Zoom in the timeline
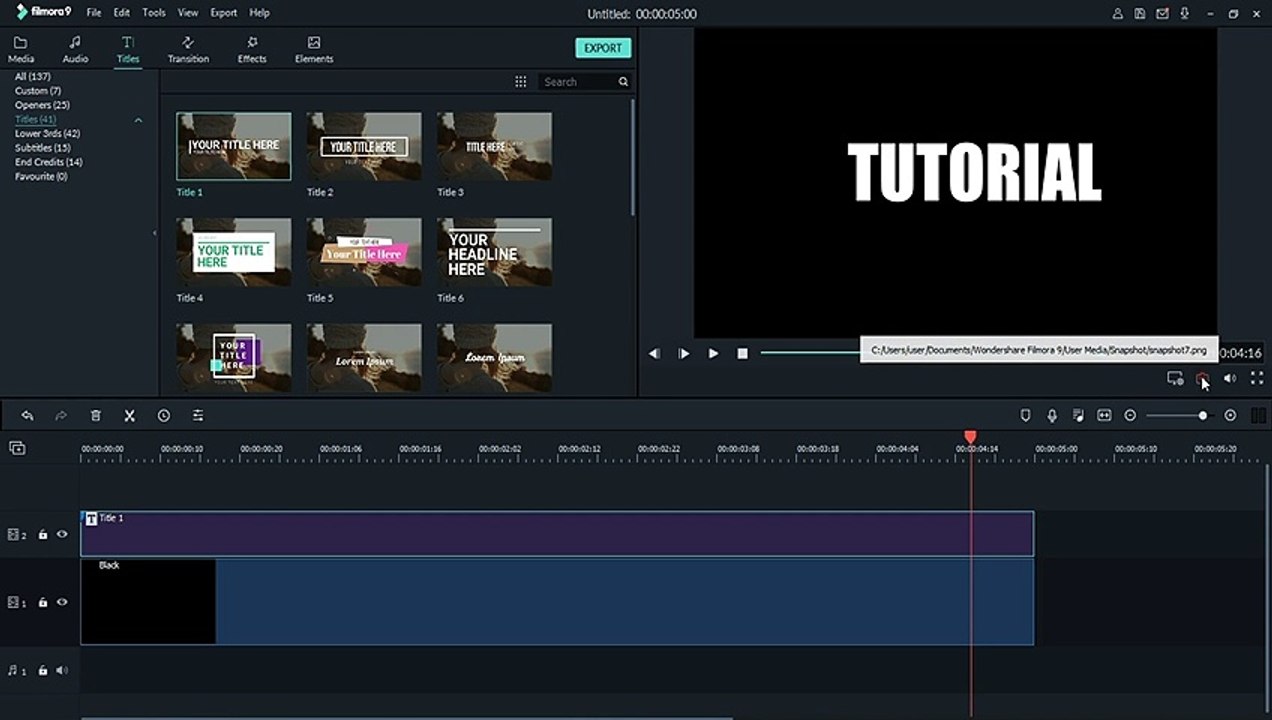1272x720 pixels. (1230, 415)
